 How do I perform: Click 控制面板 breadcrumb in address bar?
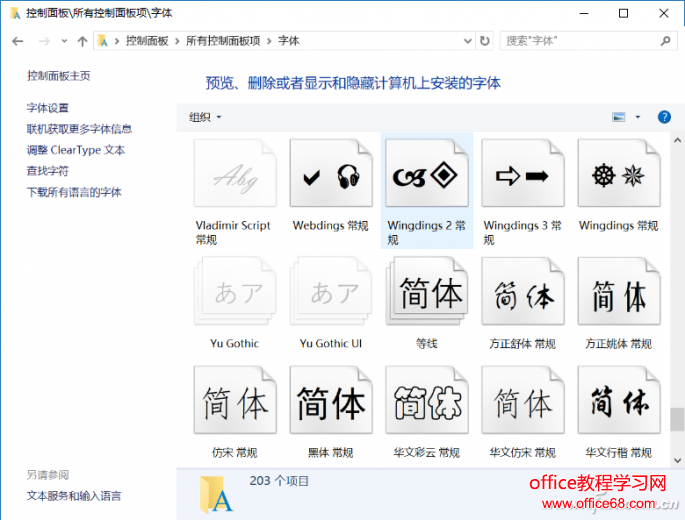(x=147, y=41)
